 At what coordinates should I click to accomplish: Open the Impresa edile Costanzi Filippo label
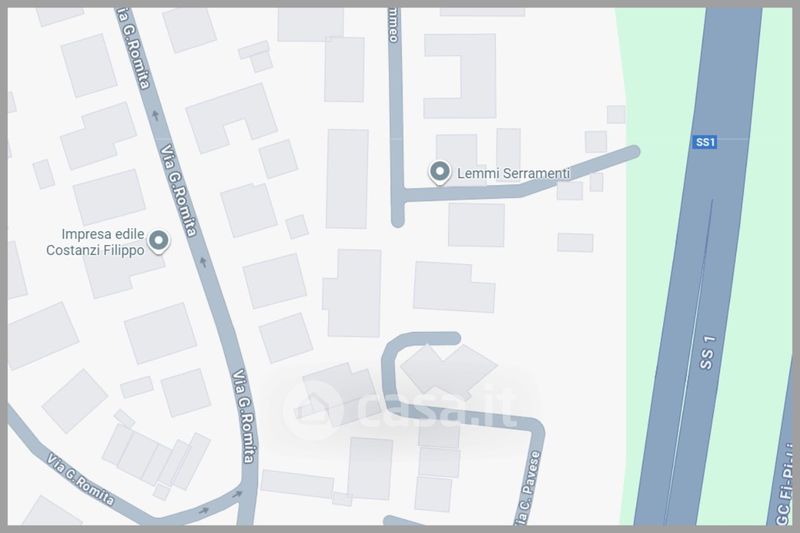point(95,242)
